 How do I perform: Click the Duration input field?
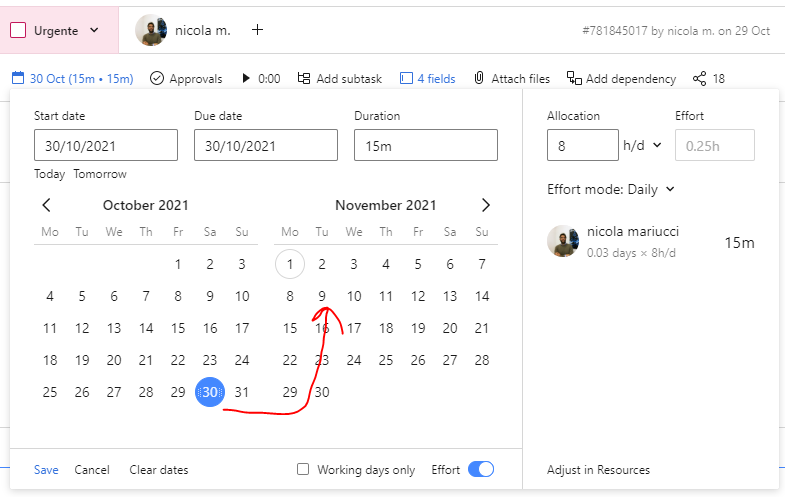(425, 145)
